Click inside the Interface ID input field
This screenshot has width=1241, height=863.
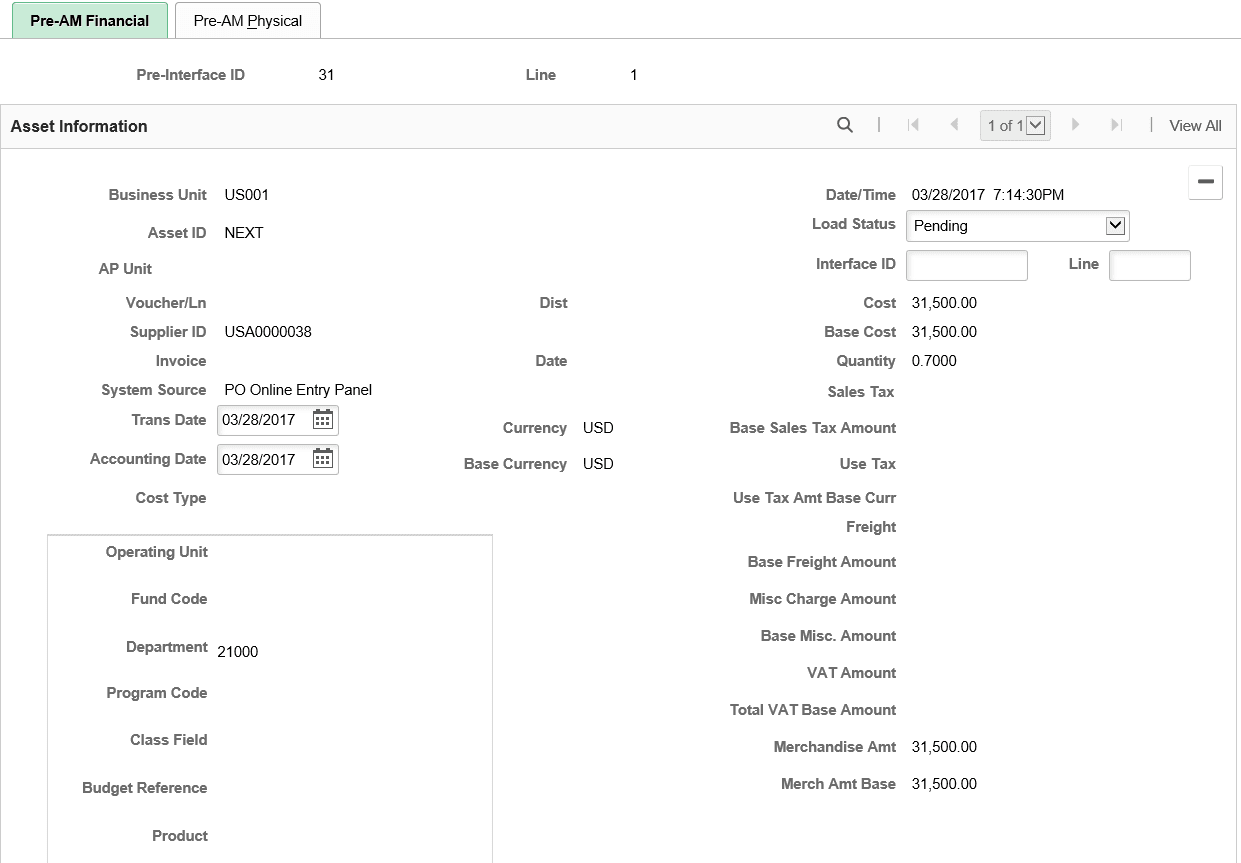click(x=966, y=264)
